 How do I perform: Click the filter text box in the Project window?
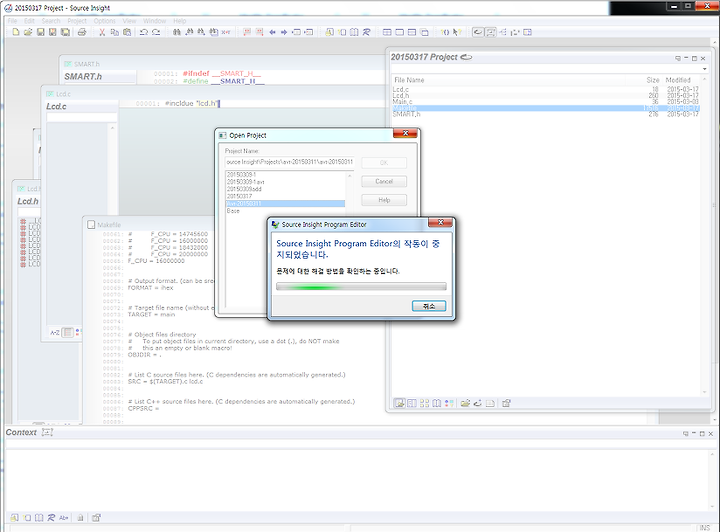click(x=546, y=69)
